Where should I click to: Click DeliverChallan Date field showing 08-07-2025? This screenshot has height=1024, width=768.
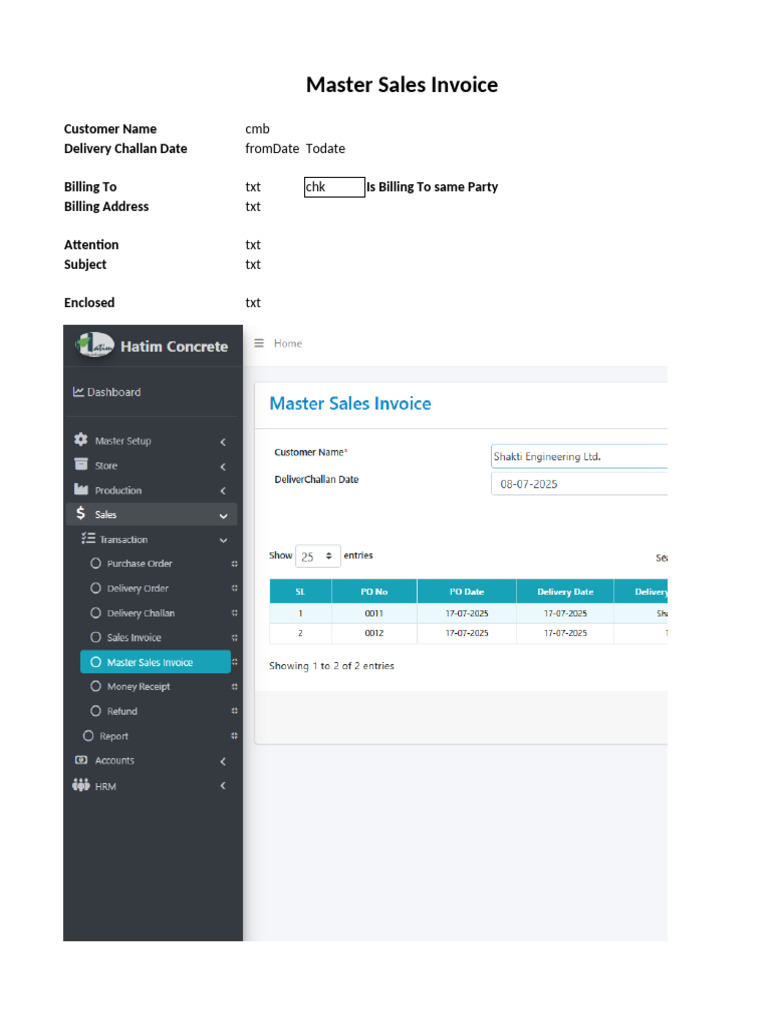[579, 484]
